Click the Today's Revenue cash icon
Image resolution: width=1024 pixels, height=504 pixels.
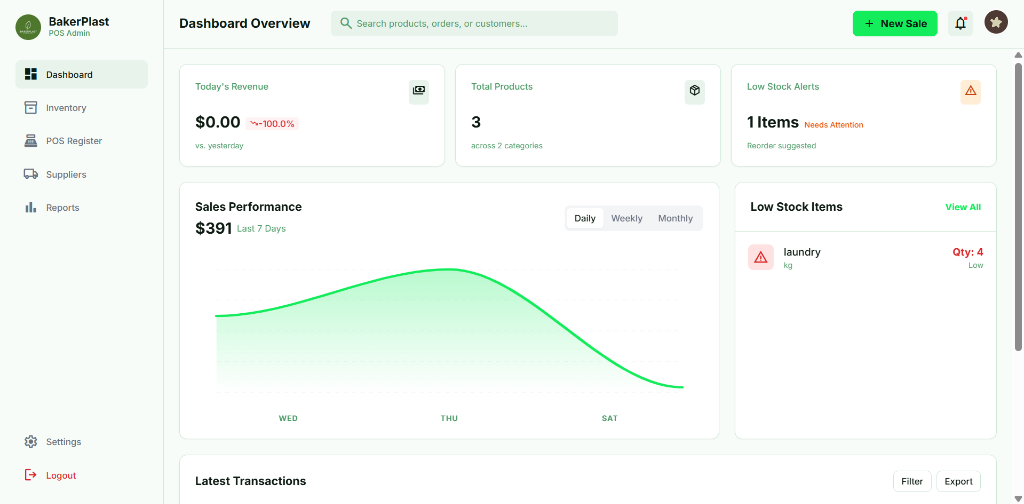click(x=419, y=91)
